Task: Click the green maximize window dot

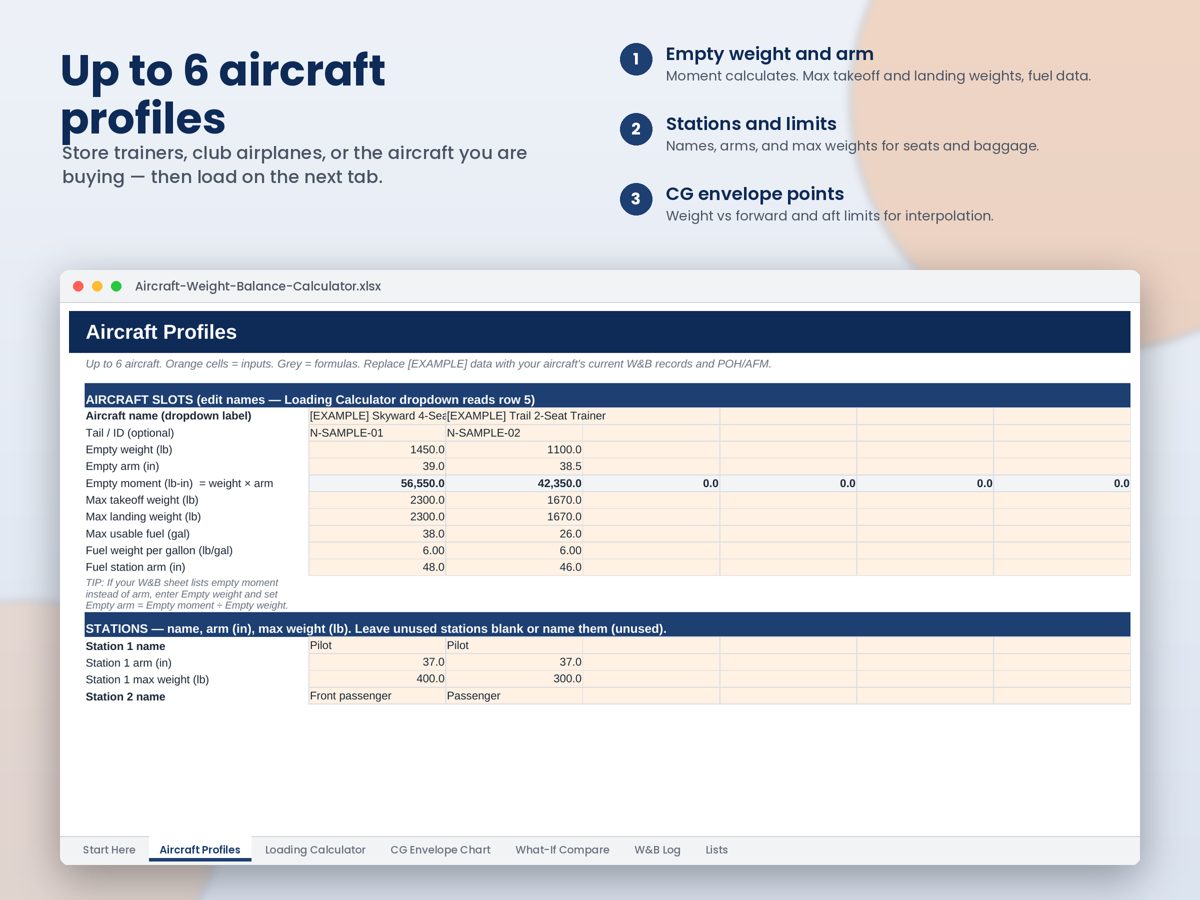Action: tap(116, 286)
